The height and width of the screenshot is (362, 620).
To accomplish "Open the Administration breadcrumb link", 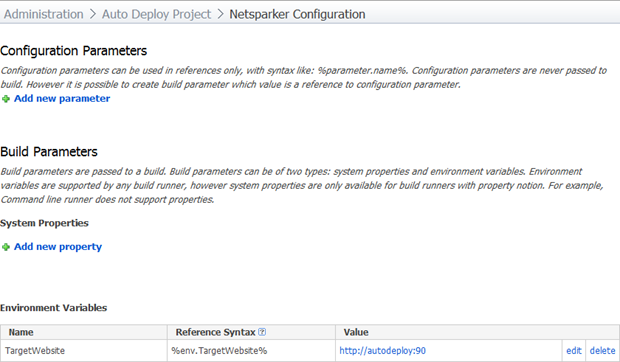I will 43,14.
